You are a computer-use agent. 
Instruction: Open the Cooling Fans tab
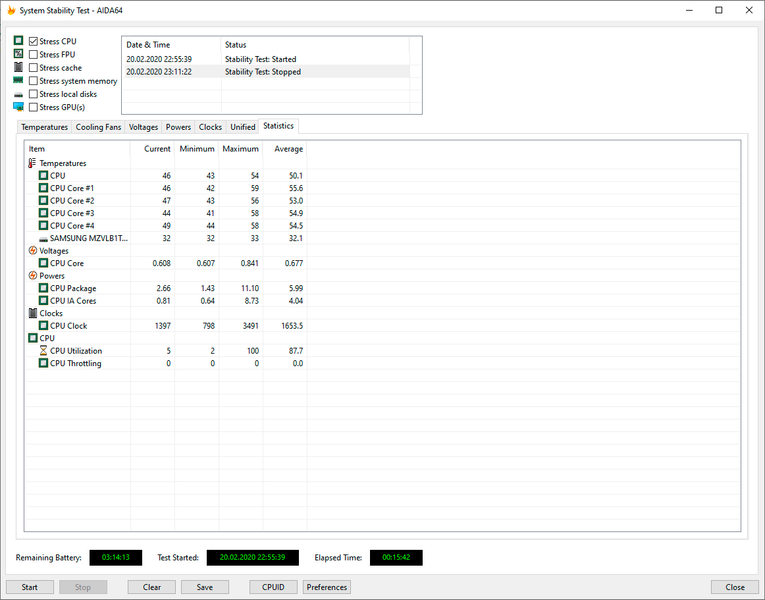point(98,127)
